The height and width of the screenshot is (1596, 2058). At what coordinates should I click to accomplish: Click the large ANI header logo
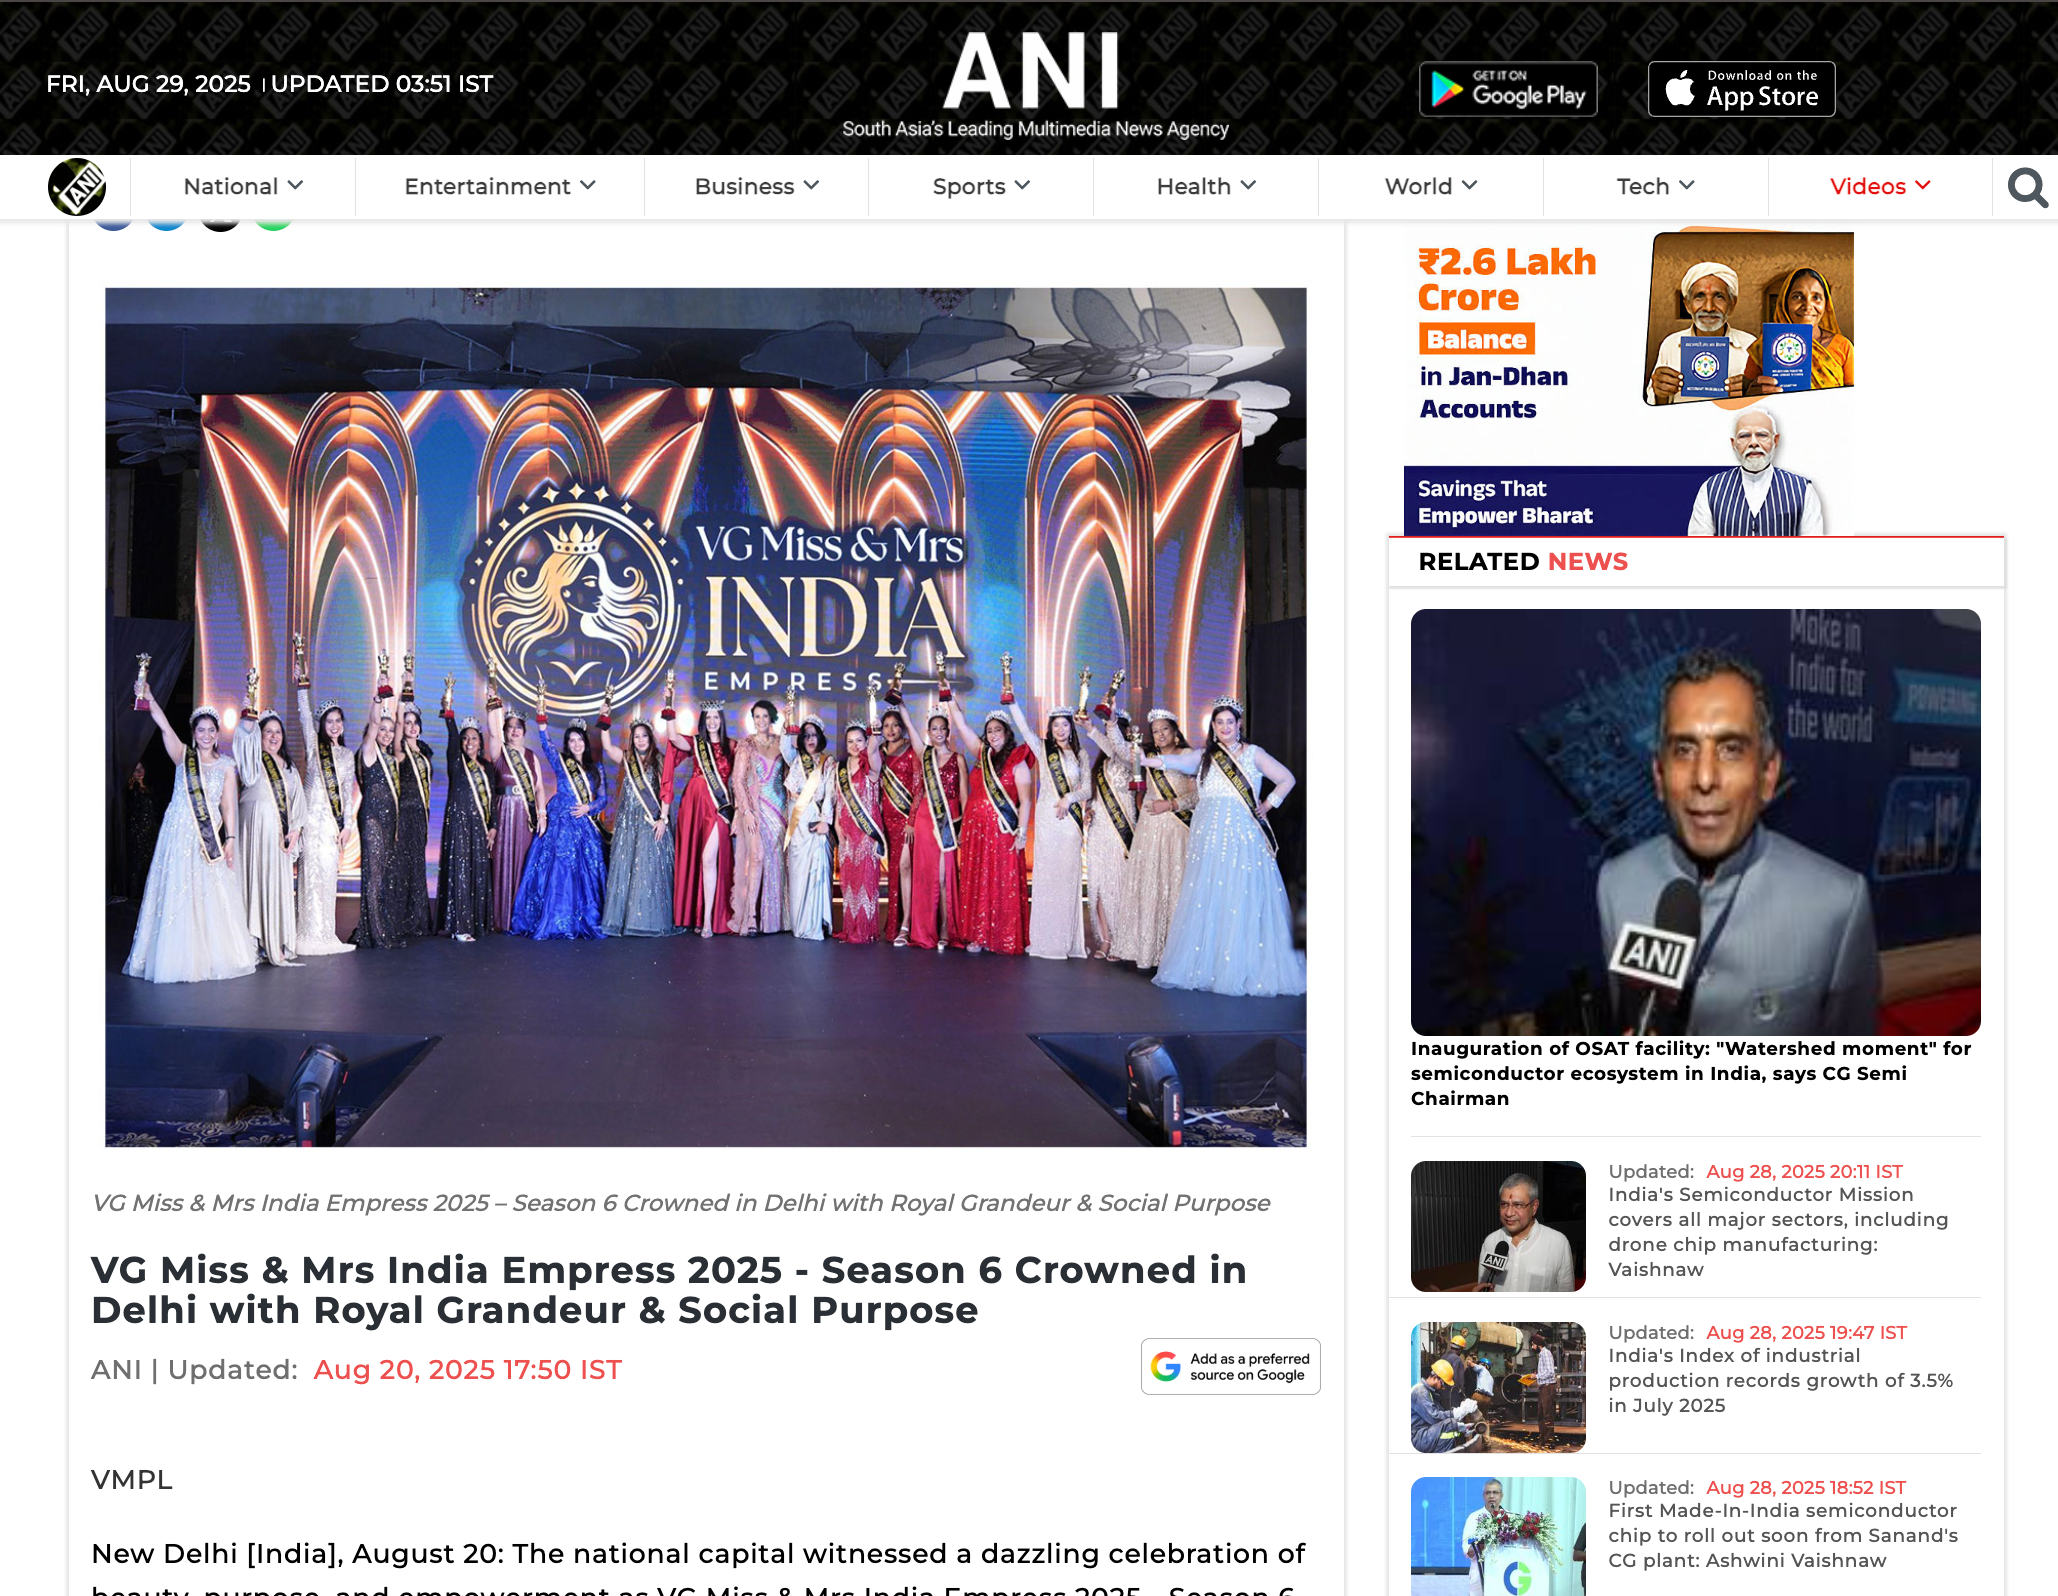[x=1032, y=72]
